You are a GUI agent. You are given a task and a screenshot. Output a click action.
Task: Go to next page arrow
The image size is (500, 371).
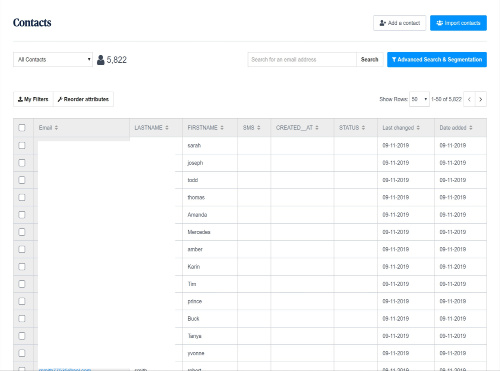click(481, 99)
